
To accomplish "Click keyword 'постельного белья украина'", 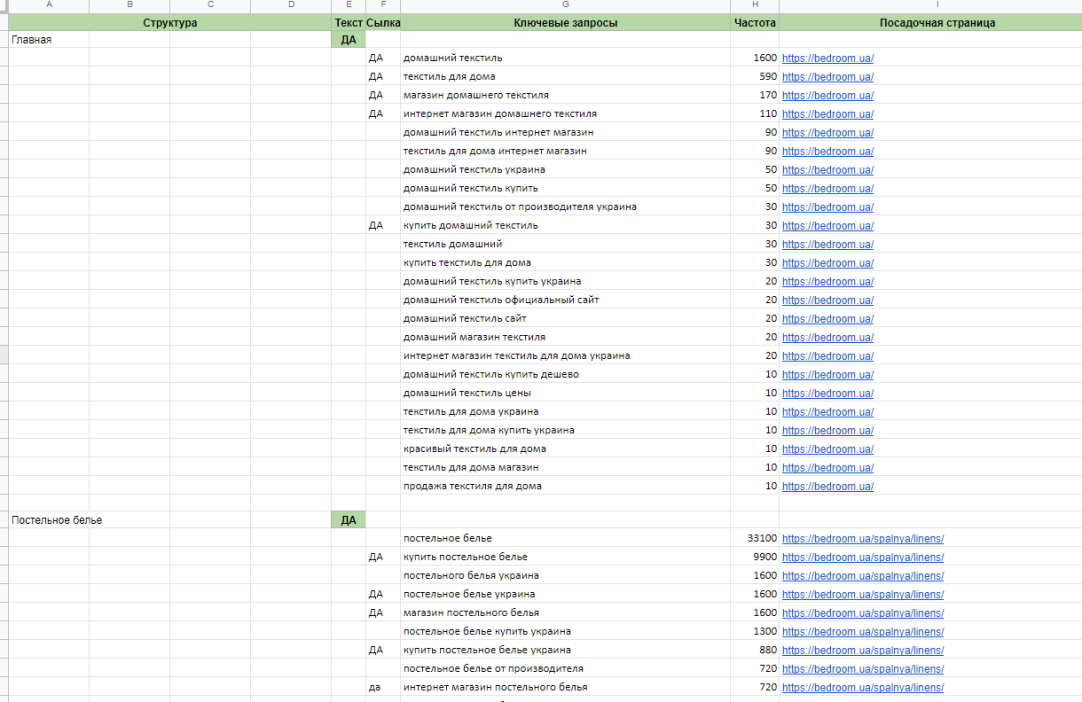I will [471, 575].
